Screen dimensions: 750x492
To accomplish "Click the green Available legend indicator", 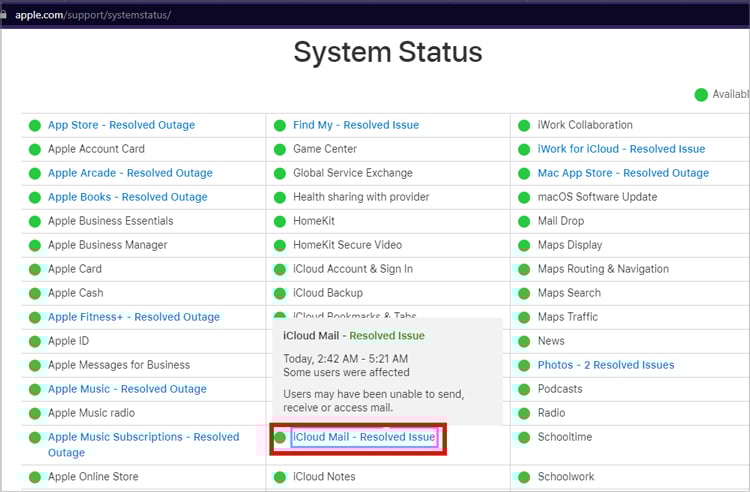I will (701, 95).
